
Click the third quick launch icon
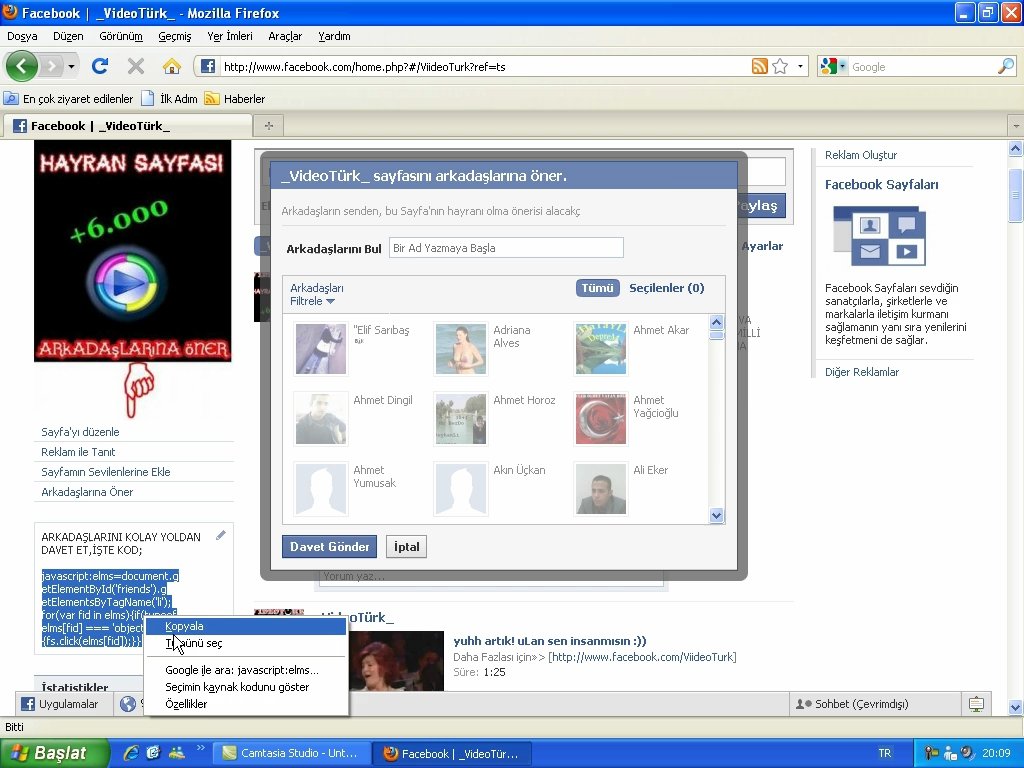point(176,753)
